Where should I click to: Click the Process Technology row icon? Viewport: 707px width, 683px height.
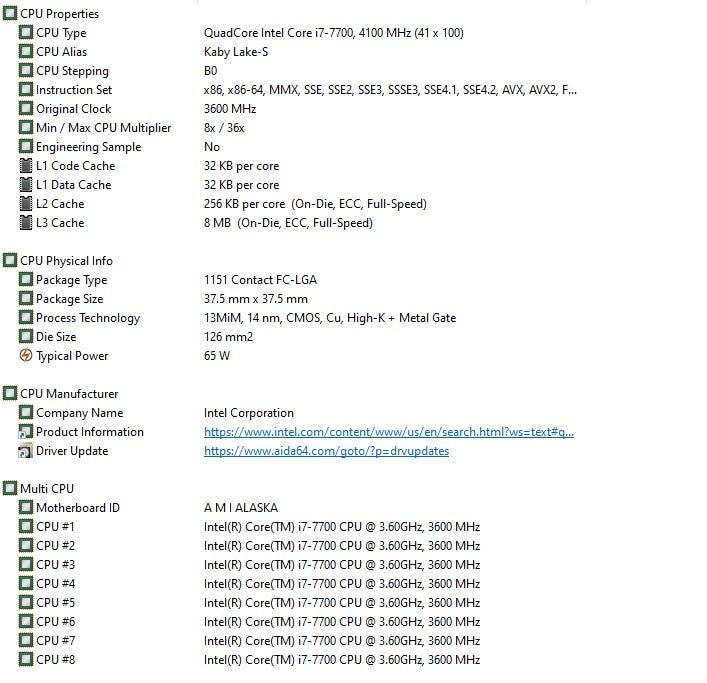point(26,317)
